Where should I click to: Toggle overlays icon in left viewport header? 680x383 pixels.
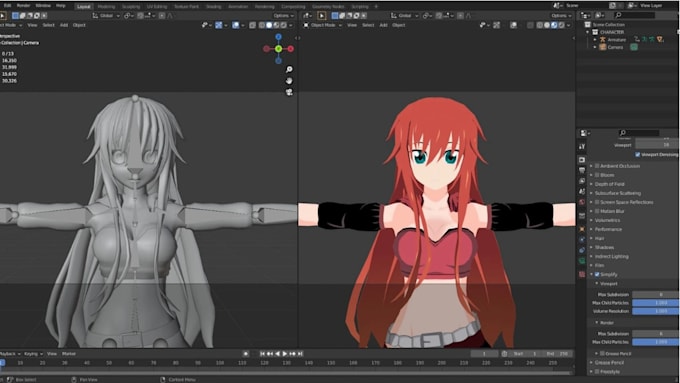click(x=235, y=25)
